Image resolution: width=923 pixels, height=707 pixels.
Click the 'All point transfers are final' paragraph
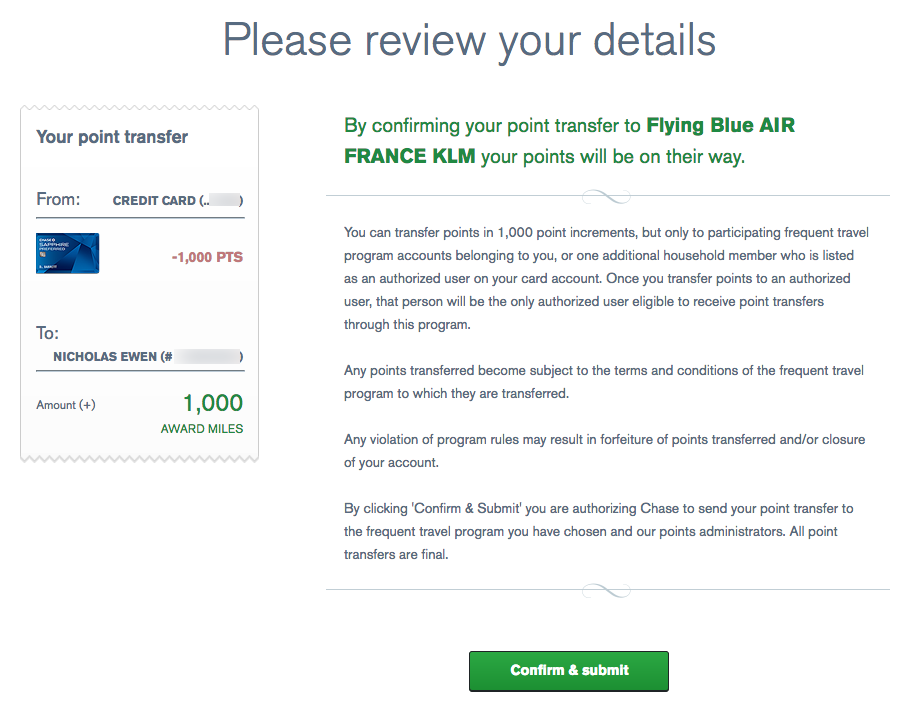tap(598, 531)
